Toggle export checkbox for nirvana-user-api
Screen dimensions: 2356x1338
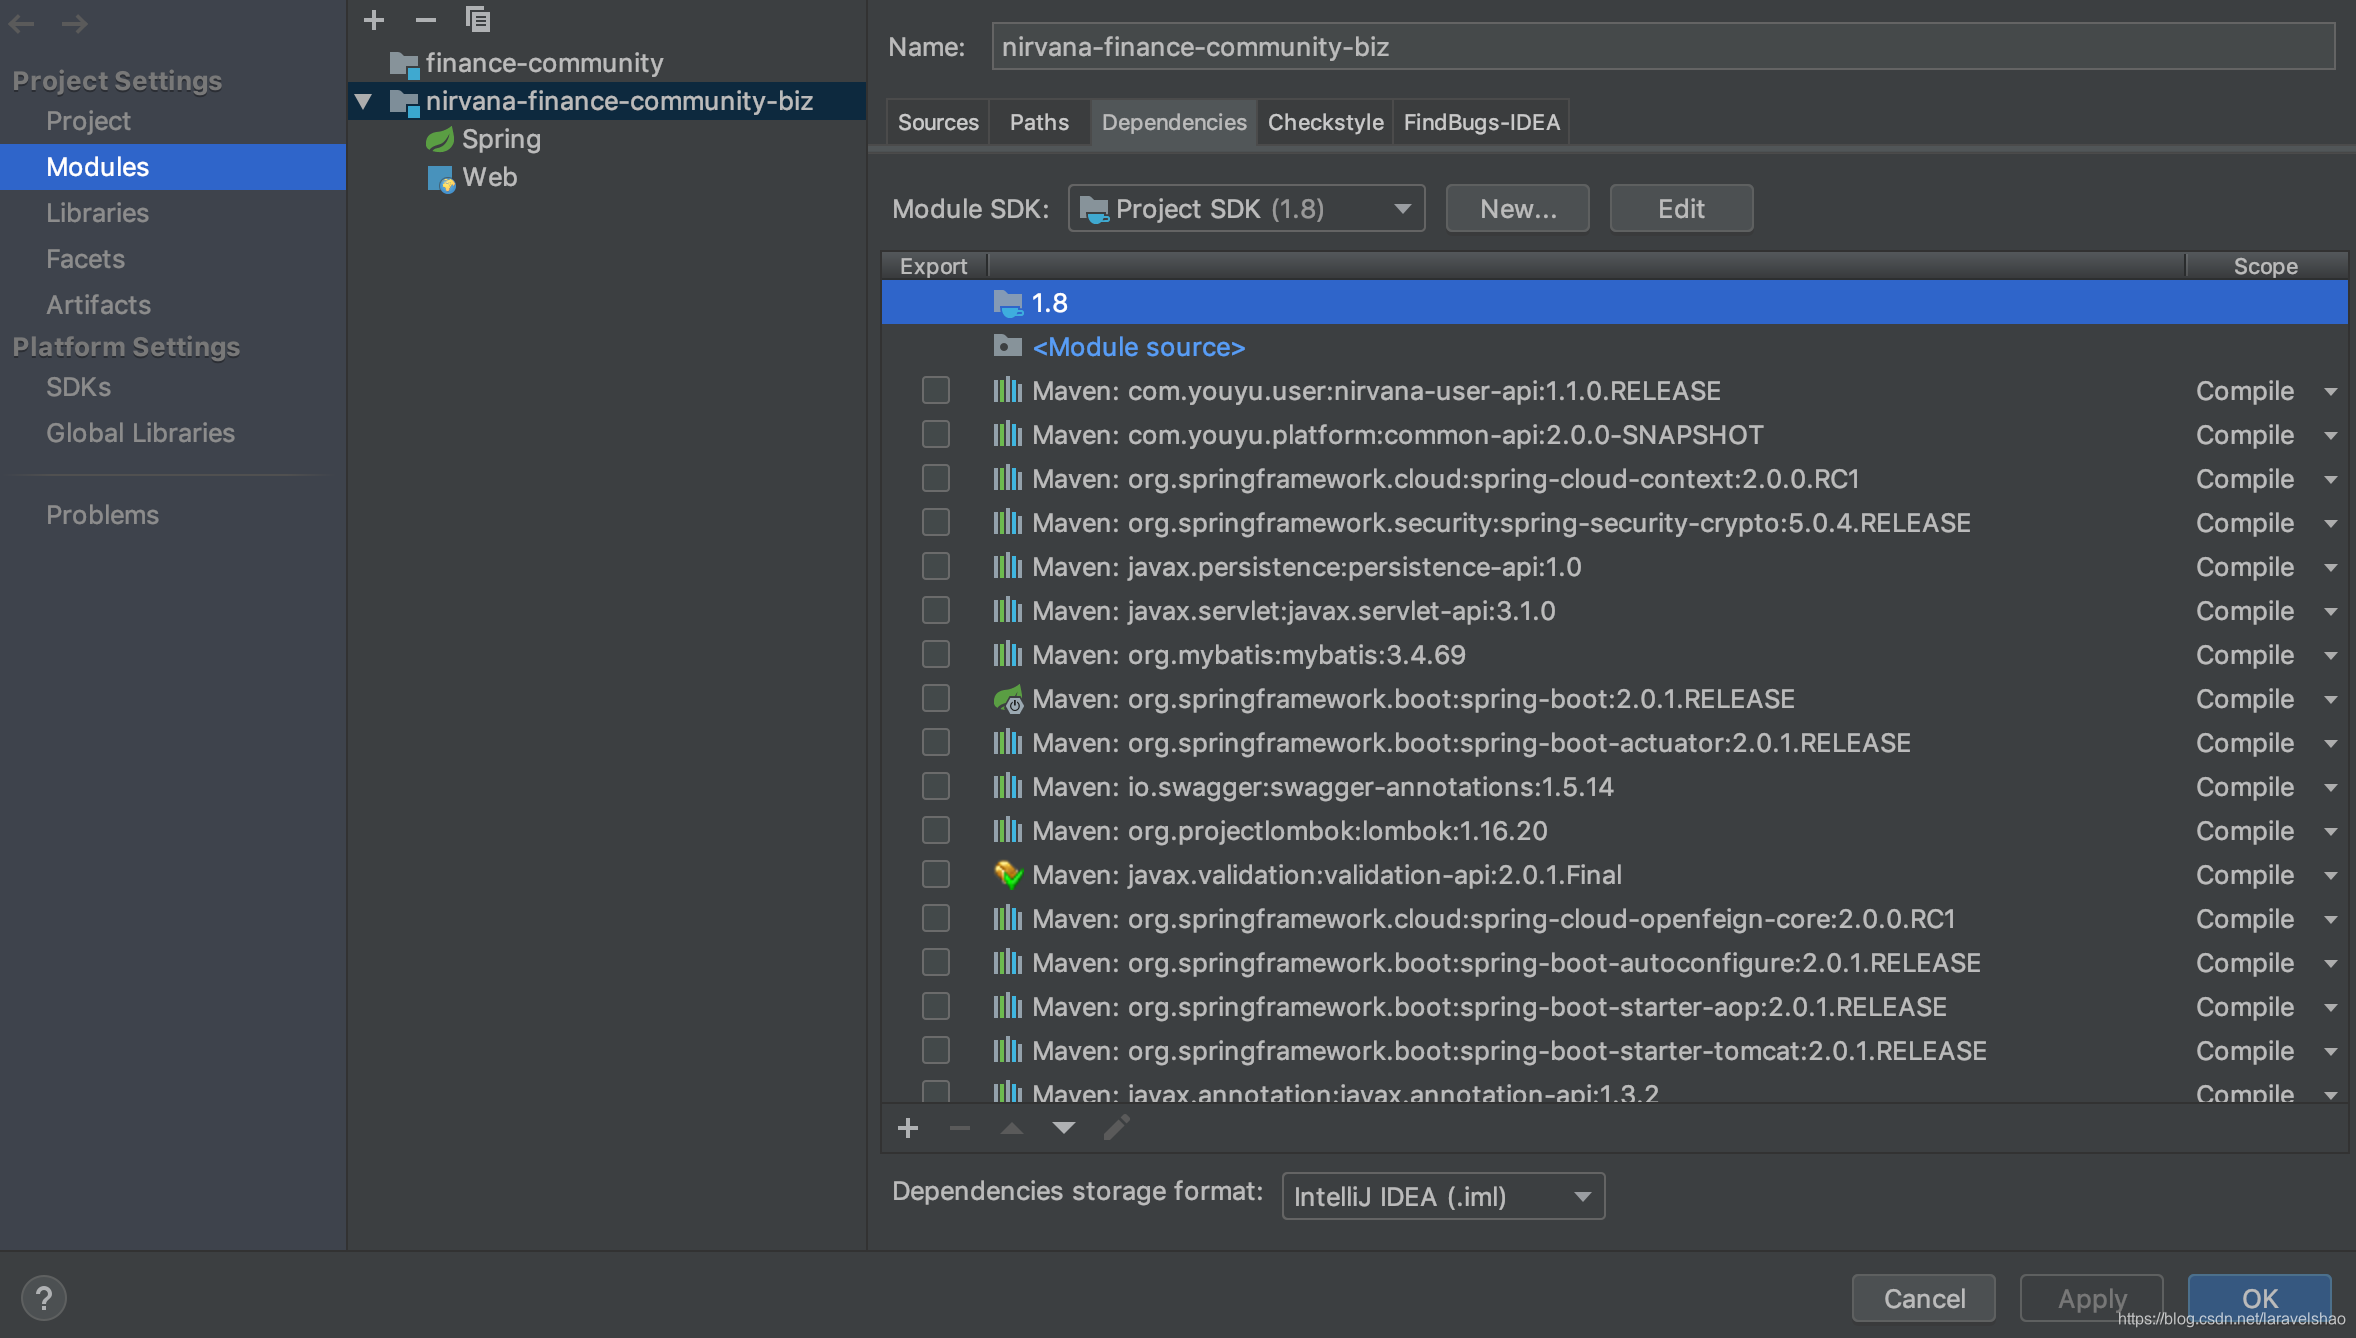(x=936, y=390)
